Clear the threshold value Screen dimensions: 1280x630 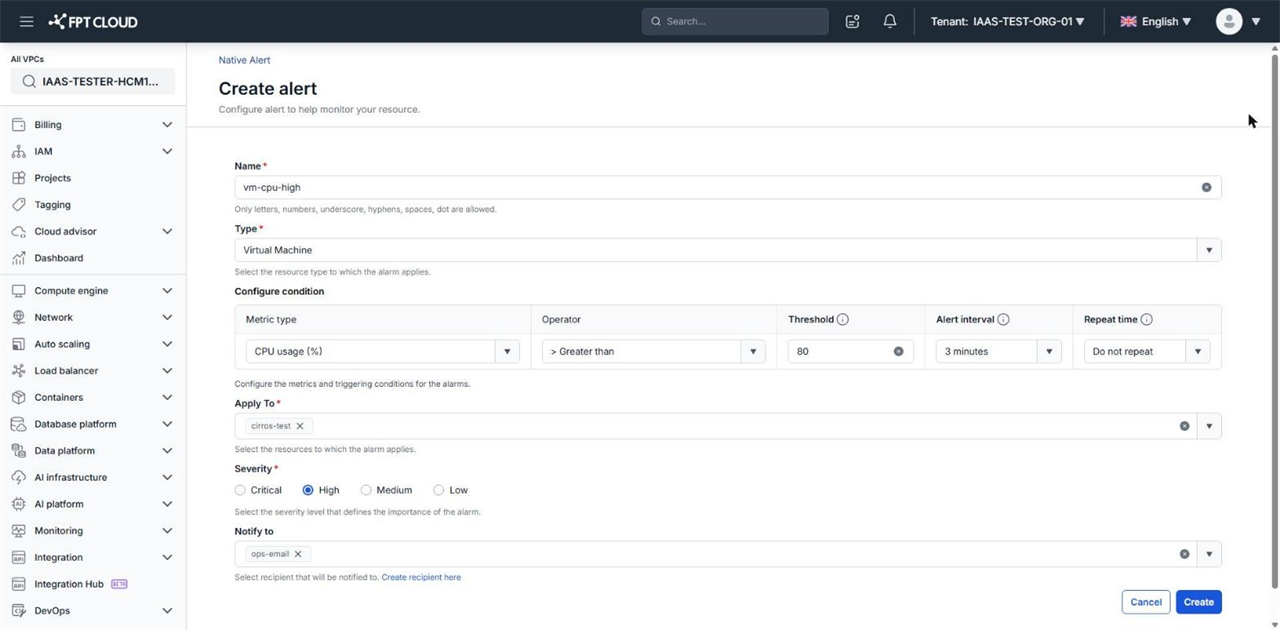[x=898, y=351]
